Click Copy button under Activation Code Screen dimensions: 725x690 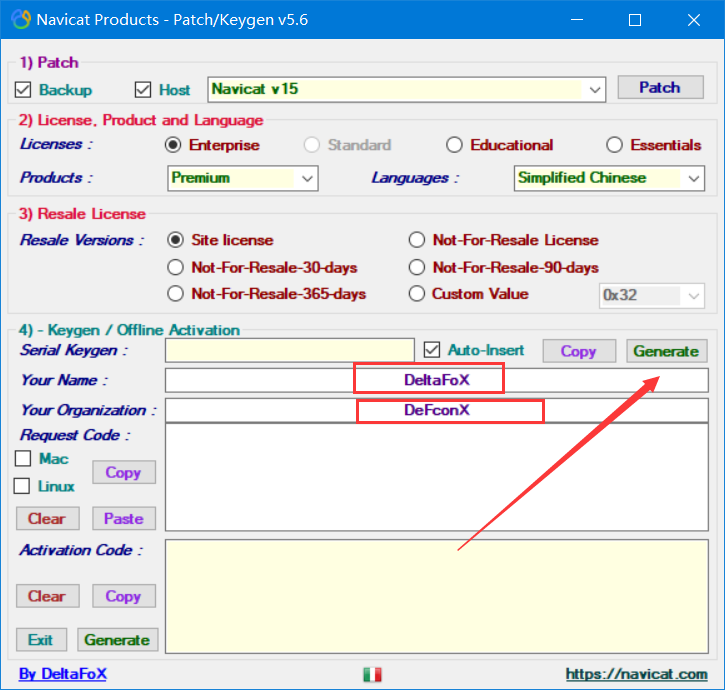pyautogui.click(x=123, y=596)
